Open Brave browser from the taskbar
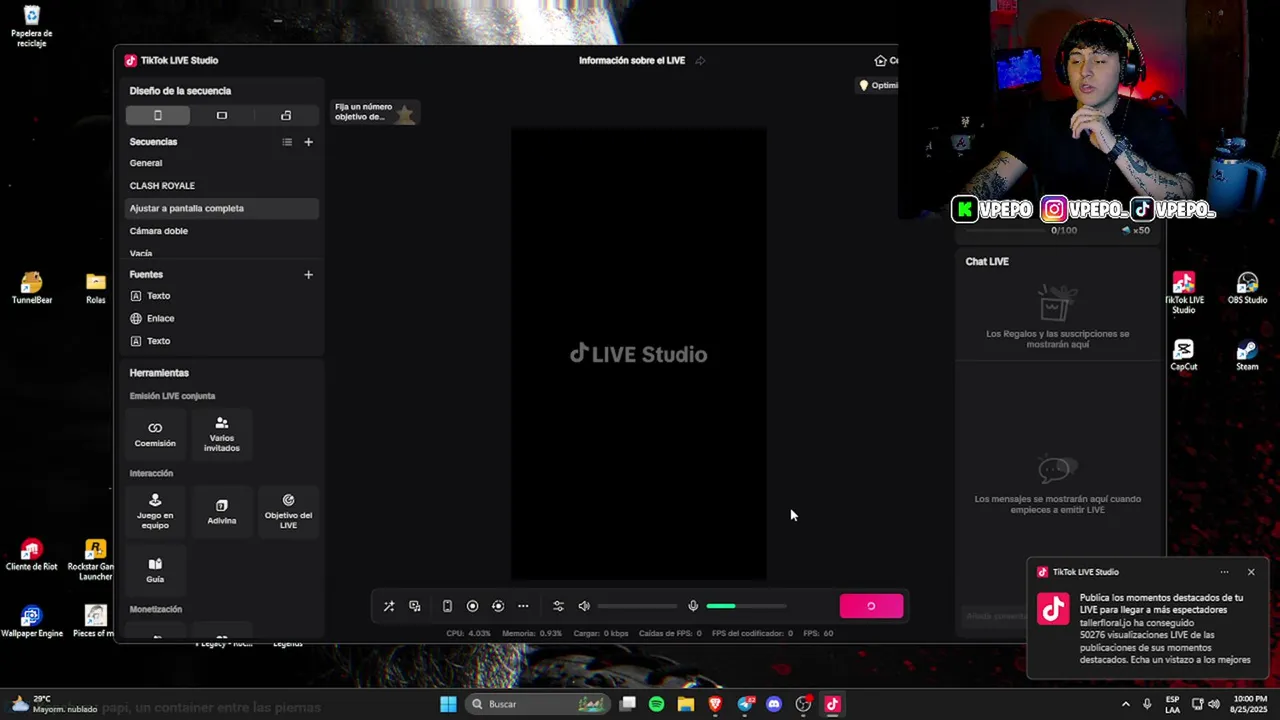 click(715, 704)
